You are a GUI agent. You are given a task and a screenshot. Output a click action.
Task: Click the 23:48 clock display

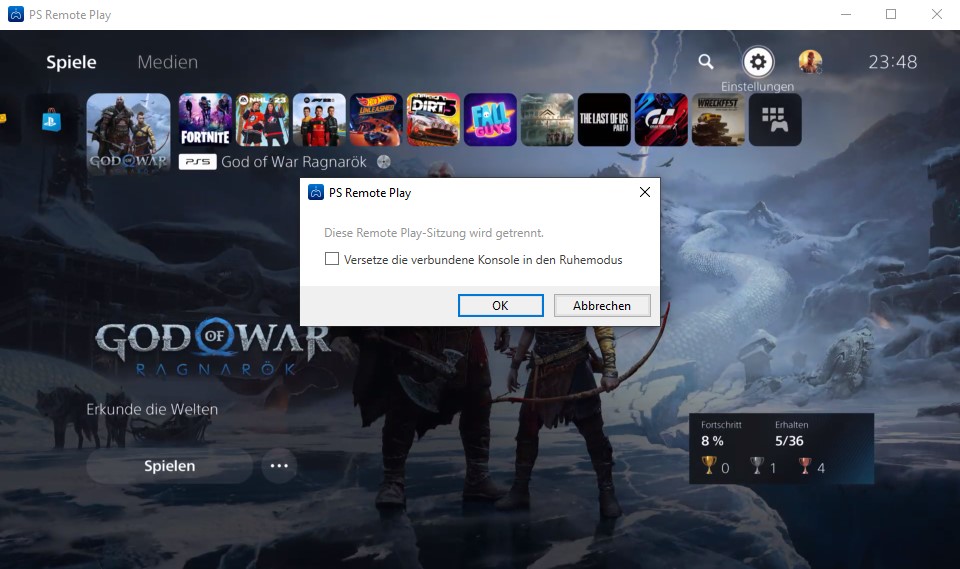893,62
